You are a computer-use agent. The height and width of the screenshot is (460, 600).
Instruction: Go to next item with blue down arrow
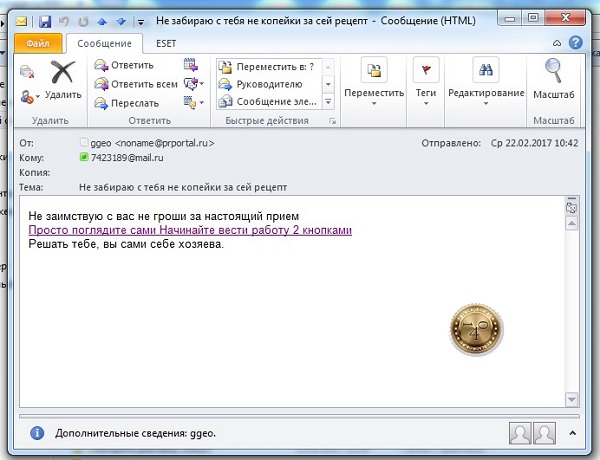(x=121, y=21)
